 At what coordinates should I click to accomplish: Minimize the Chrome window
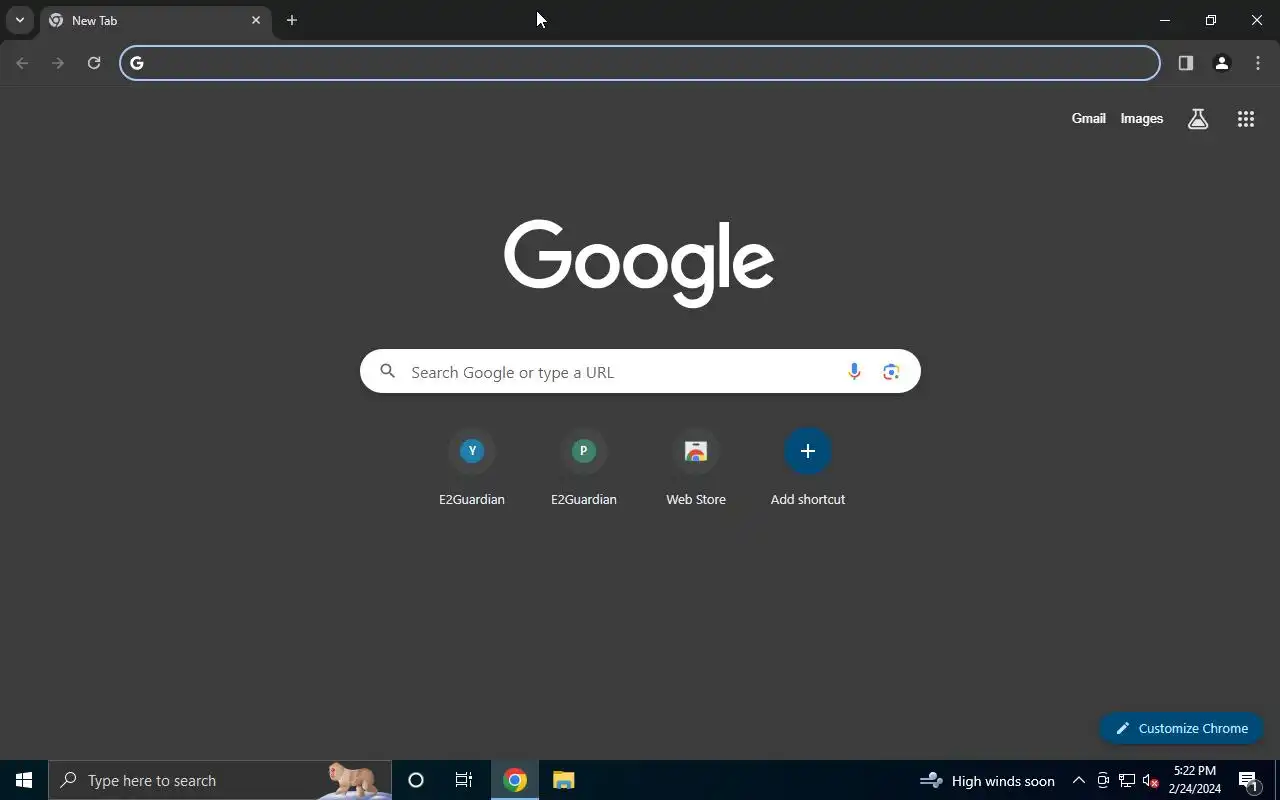(1164, 20)
